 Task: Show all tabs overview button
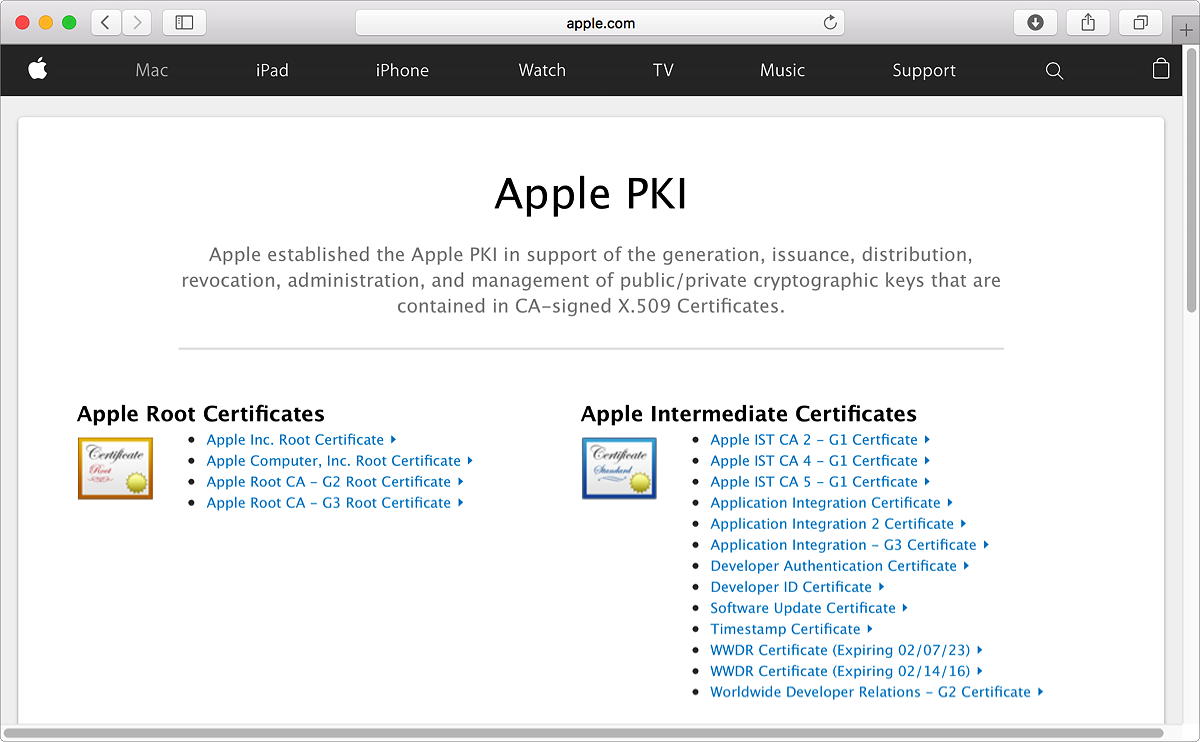pos(1141,22)
